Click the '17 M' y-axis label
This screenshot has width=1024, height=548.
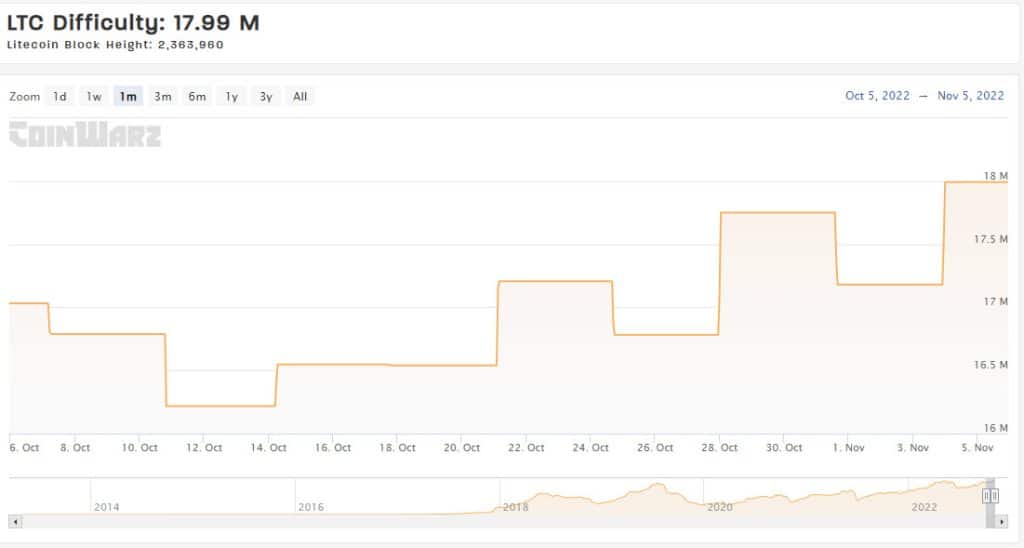[x=996, y=301]
